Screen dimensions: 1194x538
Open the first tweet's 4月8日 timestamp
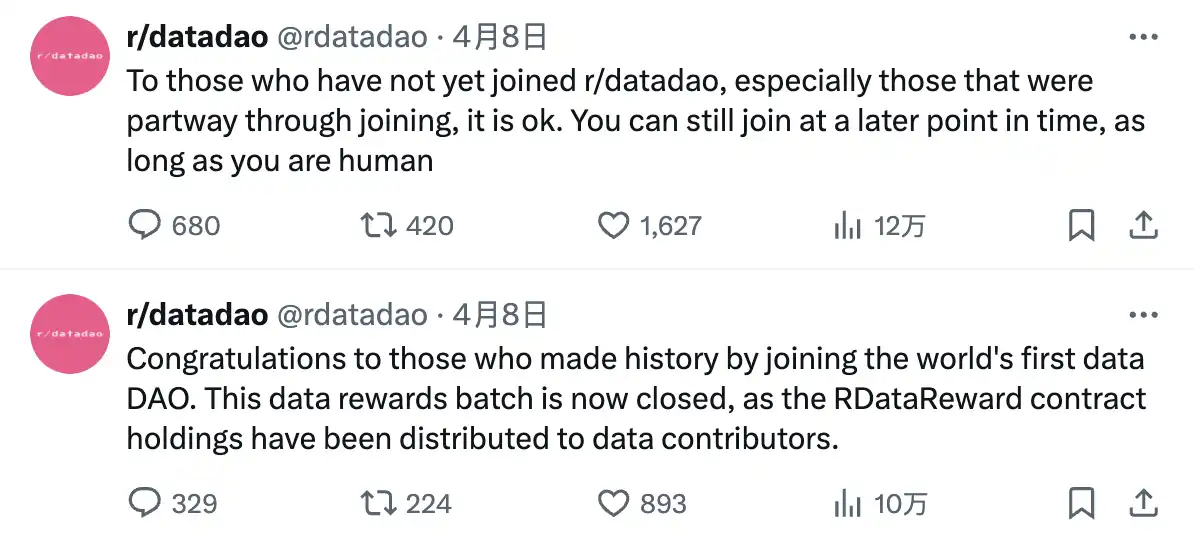(499, 38)
